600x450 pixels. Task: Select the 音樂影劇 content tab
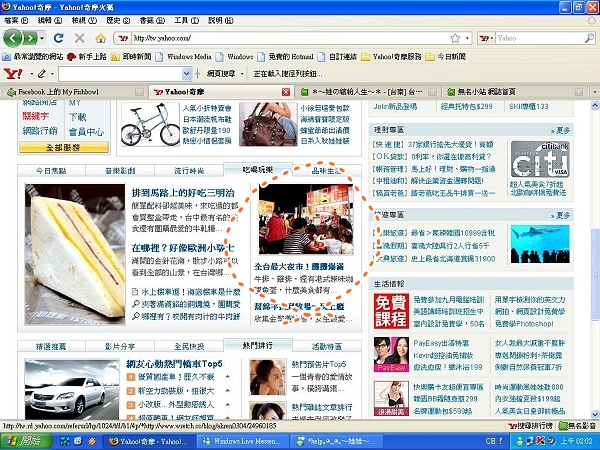[x=120, y=171]
